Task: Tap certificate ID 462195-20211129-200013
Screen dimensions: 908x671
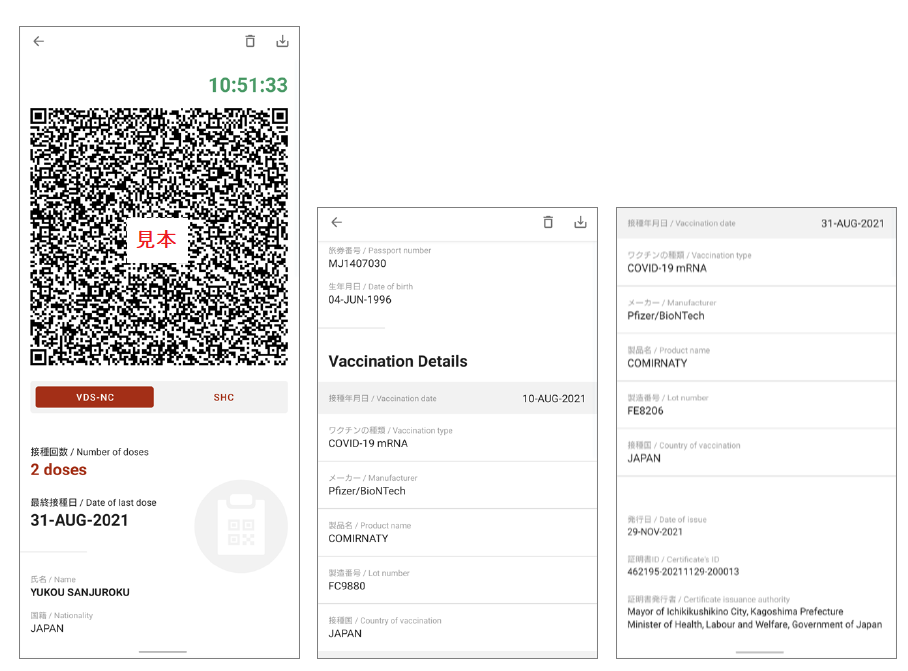Action: [x=683, y=571]
